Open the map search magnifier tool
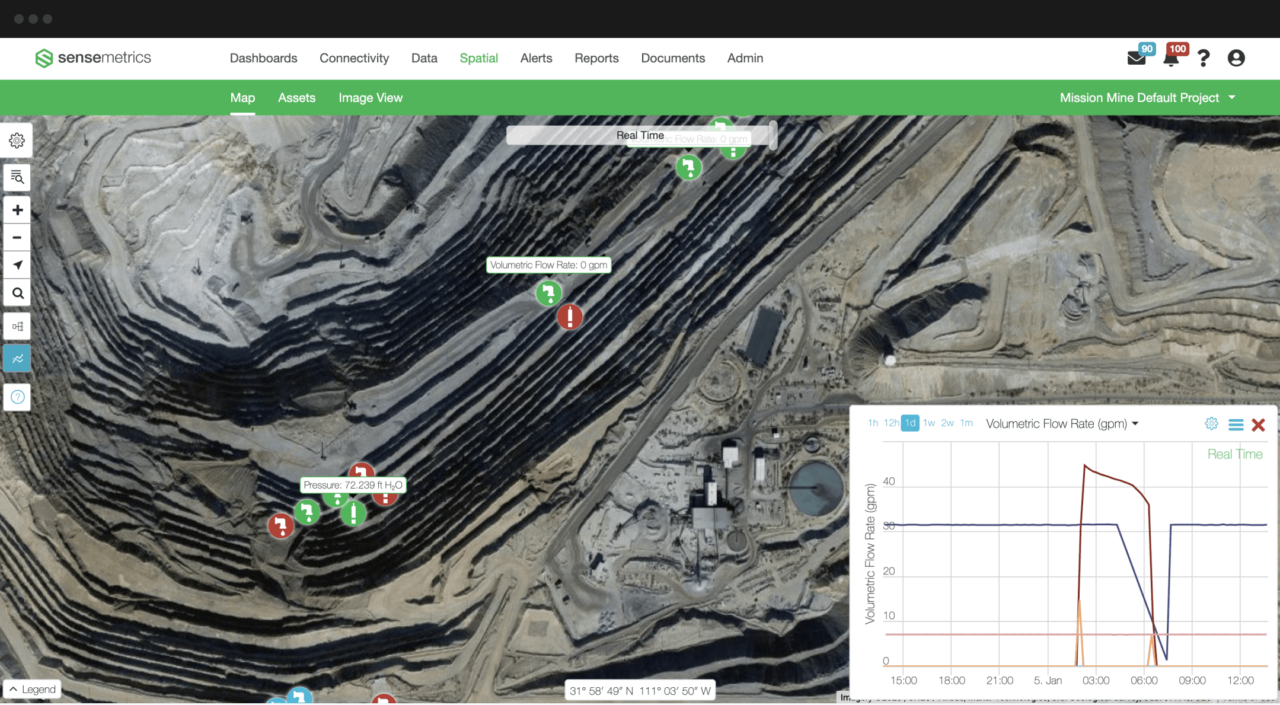Screen dimensions: 1280x705 [16, 292]
